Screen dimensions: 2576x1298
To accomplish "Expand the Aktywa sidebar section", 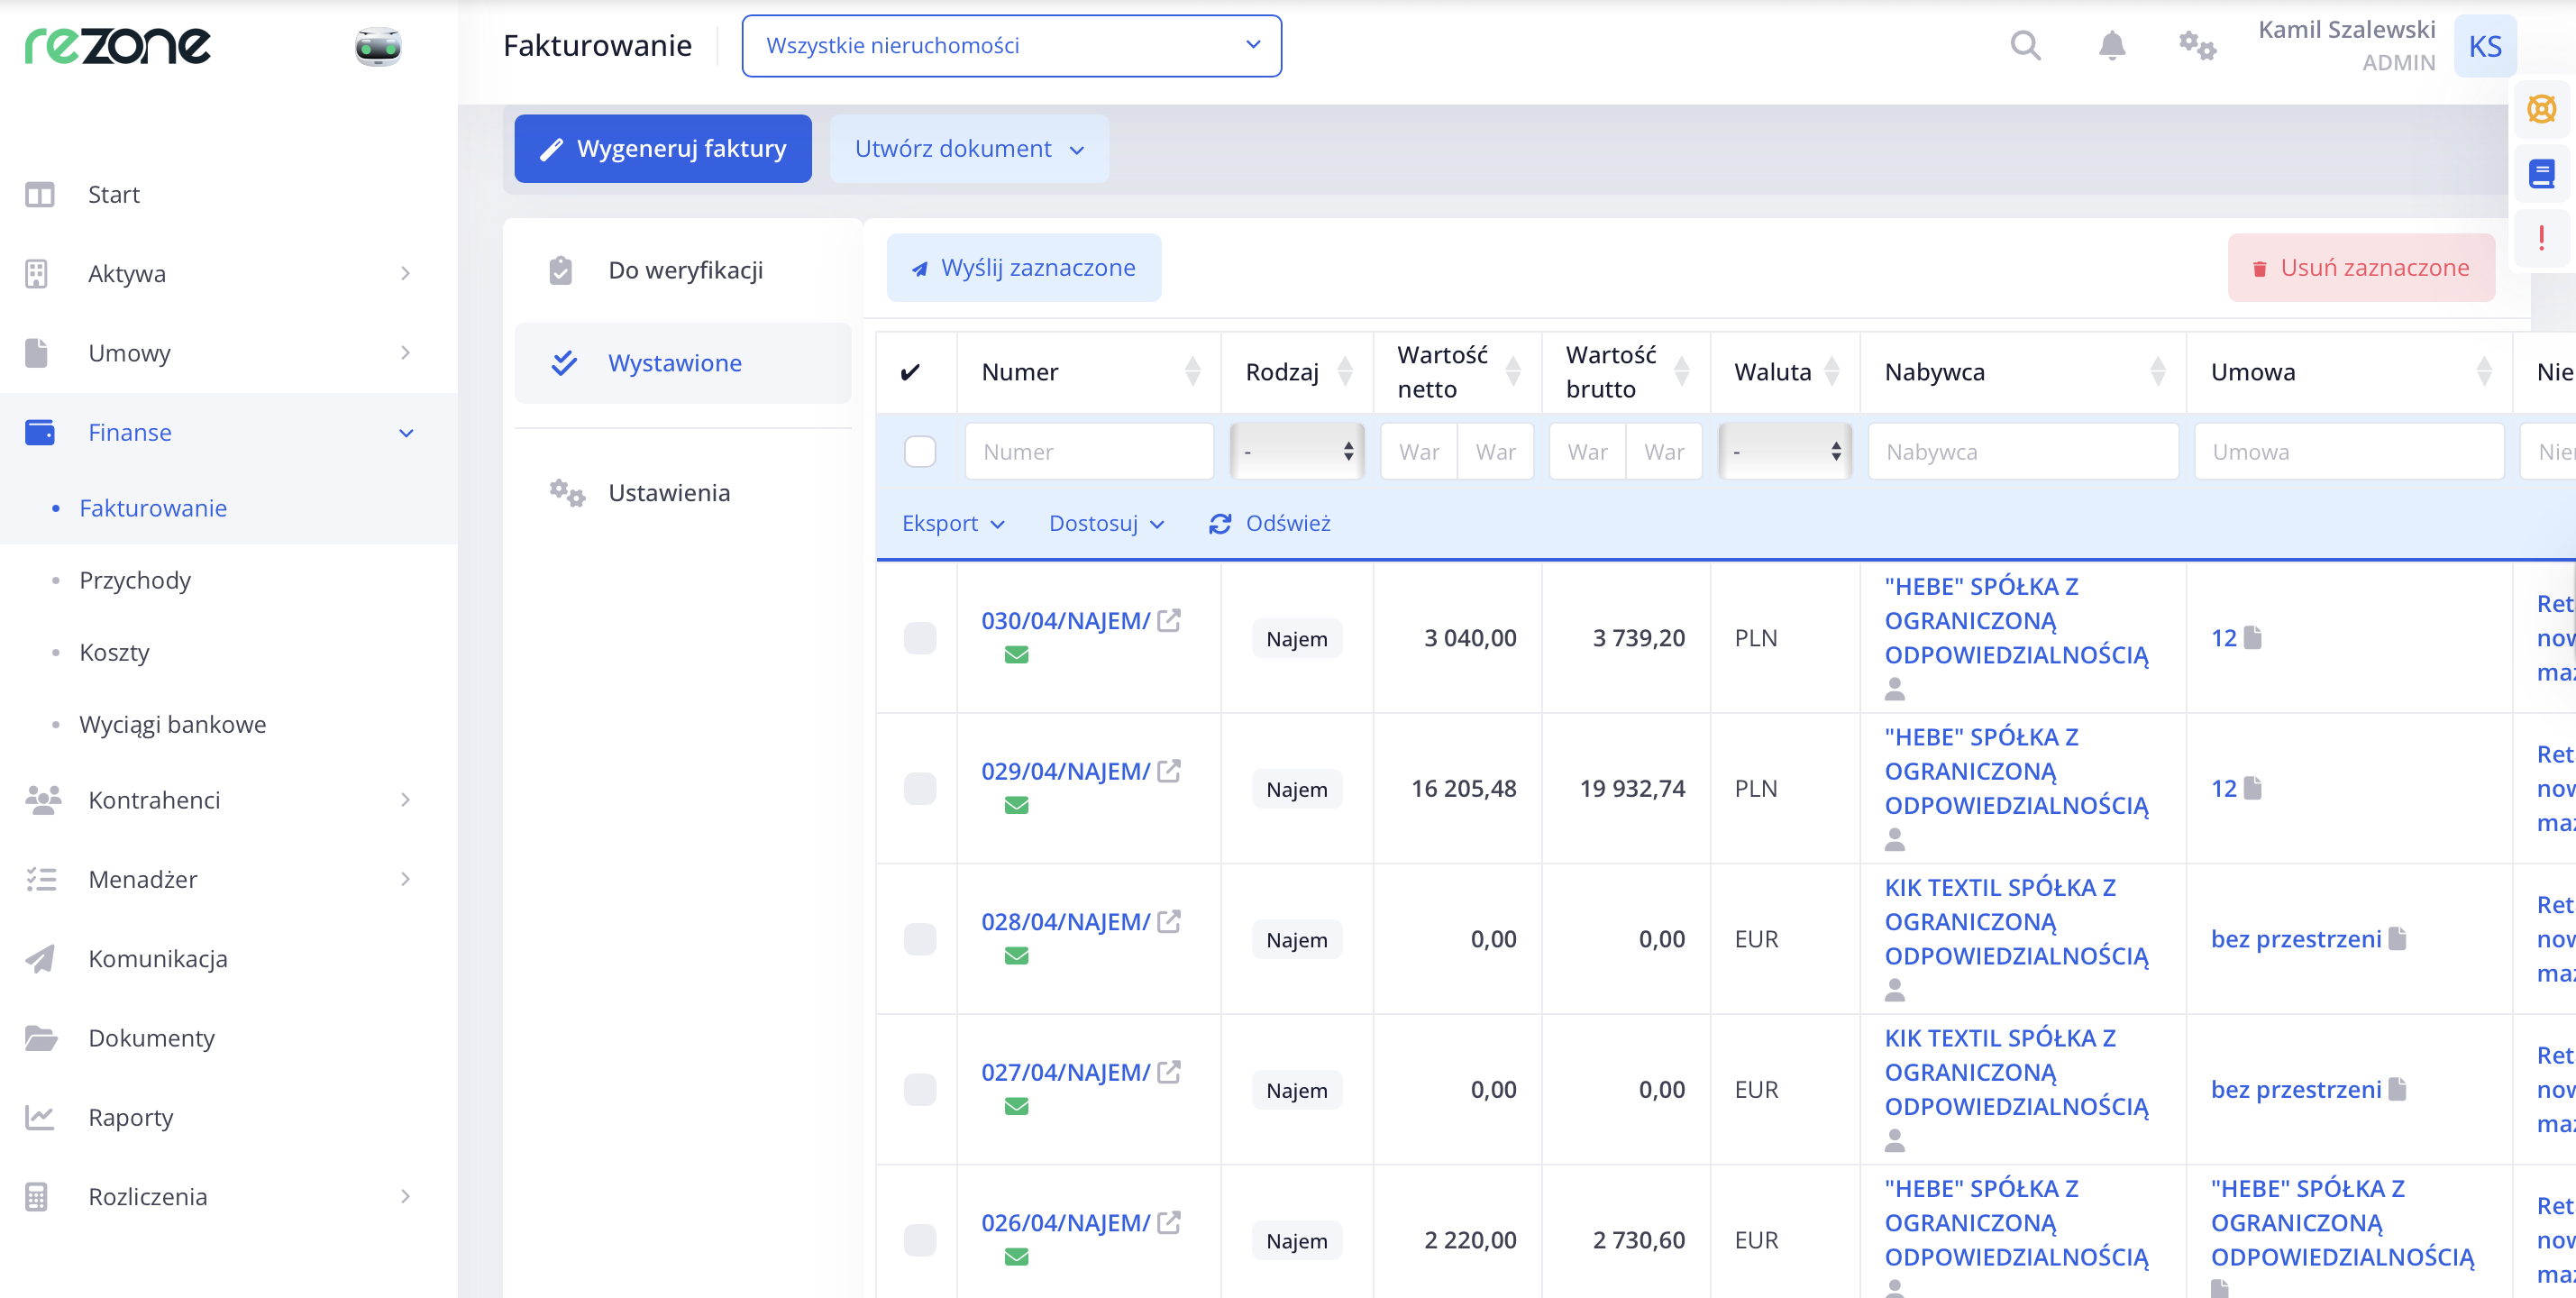I will click(228, 274).
